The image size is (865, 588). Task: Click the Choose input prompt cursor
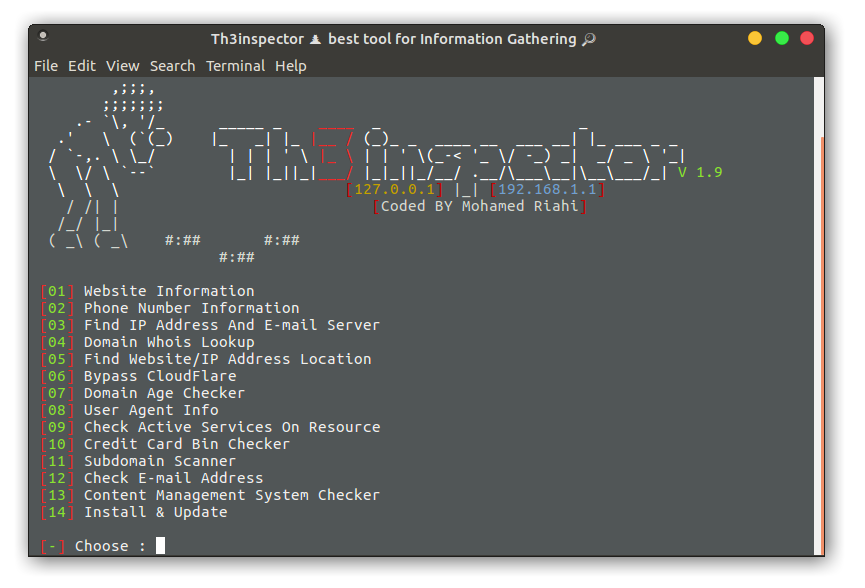(x=160, y=546)
